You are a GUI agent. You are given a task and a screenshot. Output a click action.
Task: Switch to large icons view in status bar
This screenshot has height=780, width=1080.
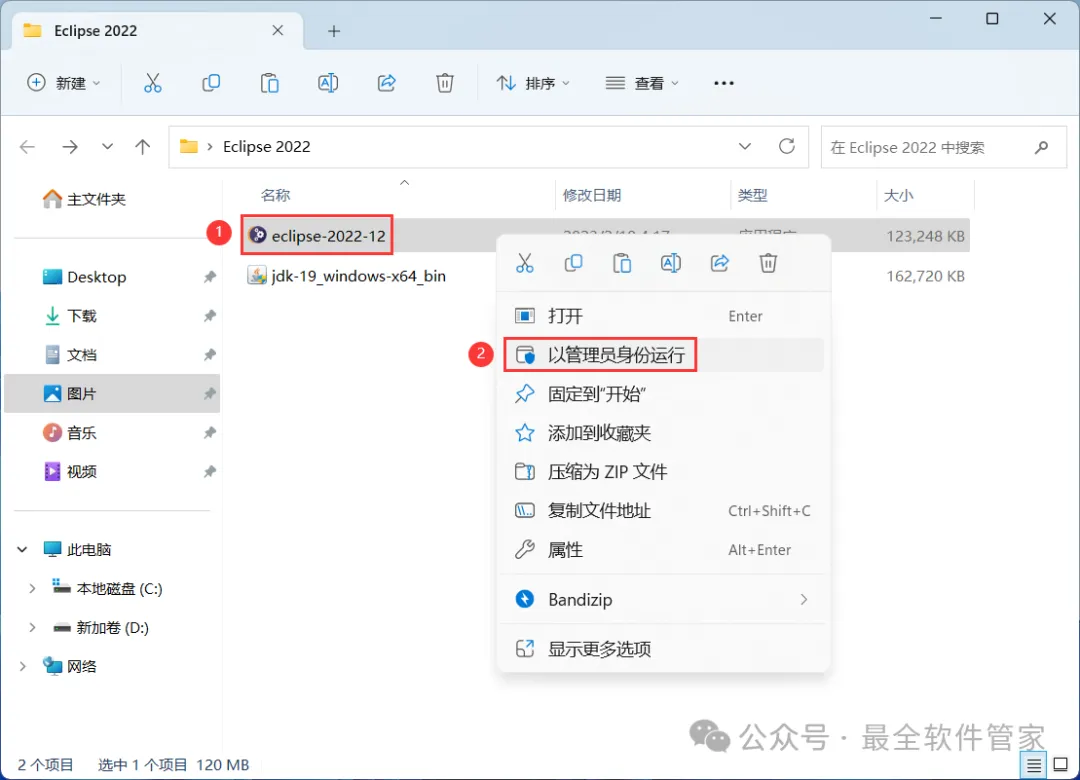coord(1061,765)
